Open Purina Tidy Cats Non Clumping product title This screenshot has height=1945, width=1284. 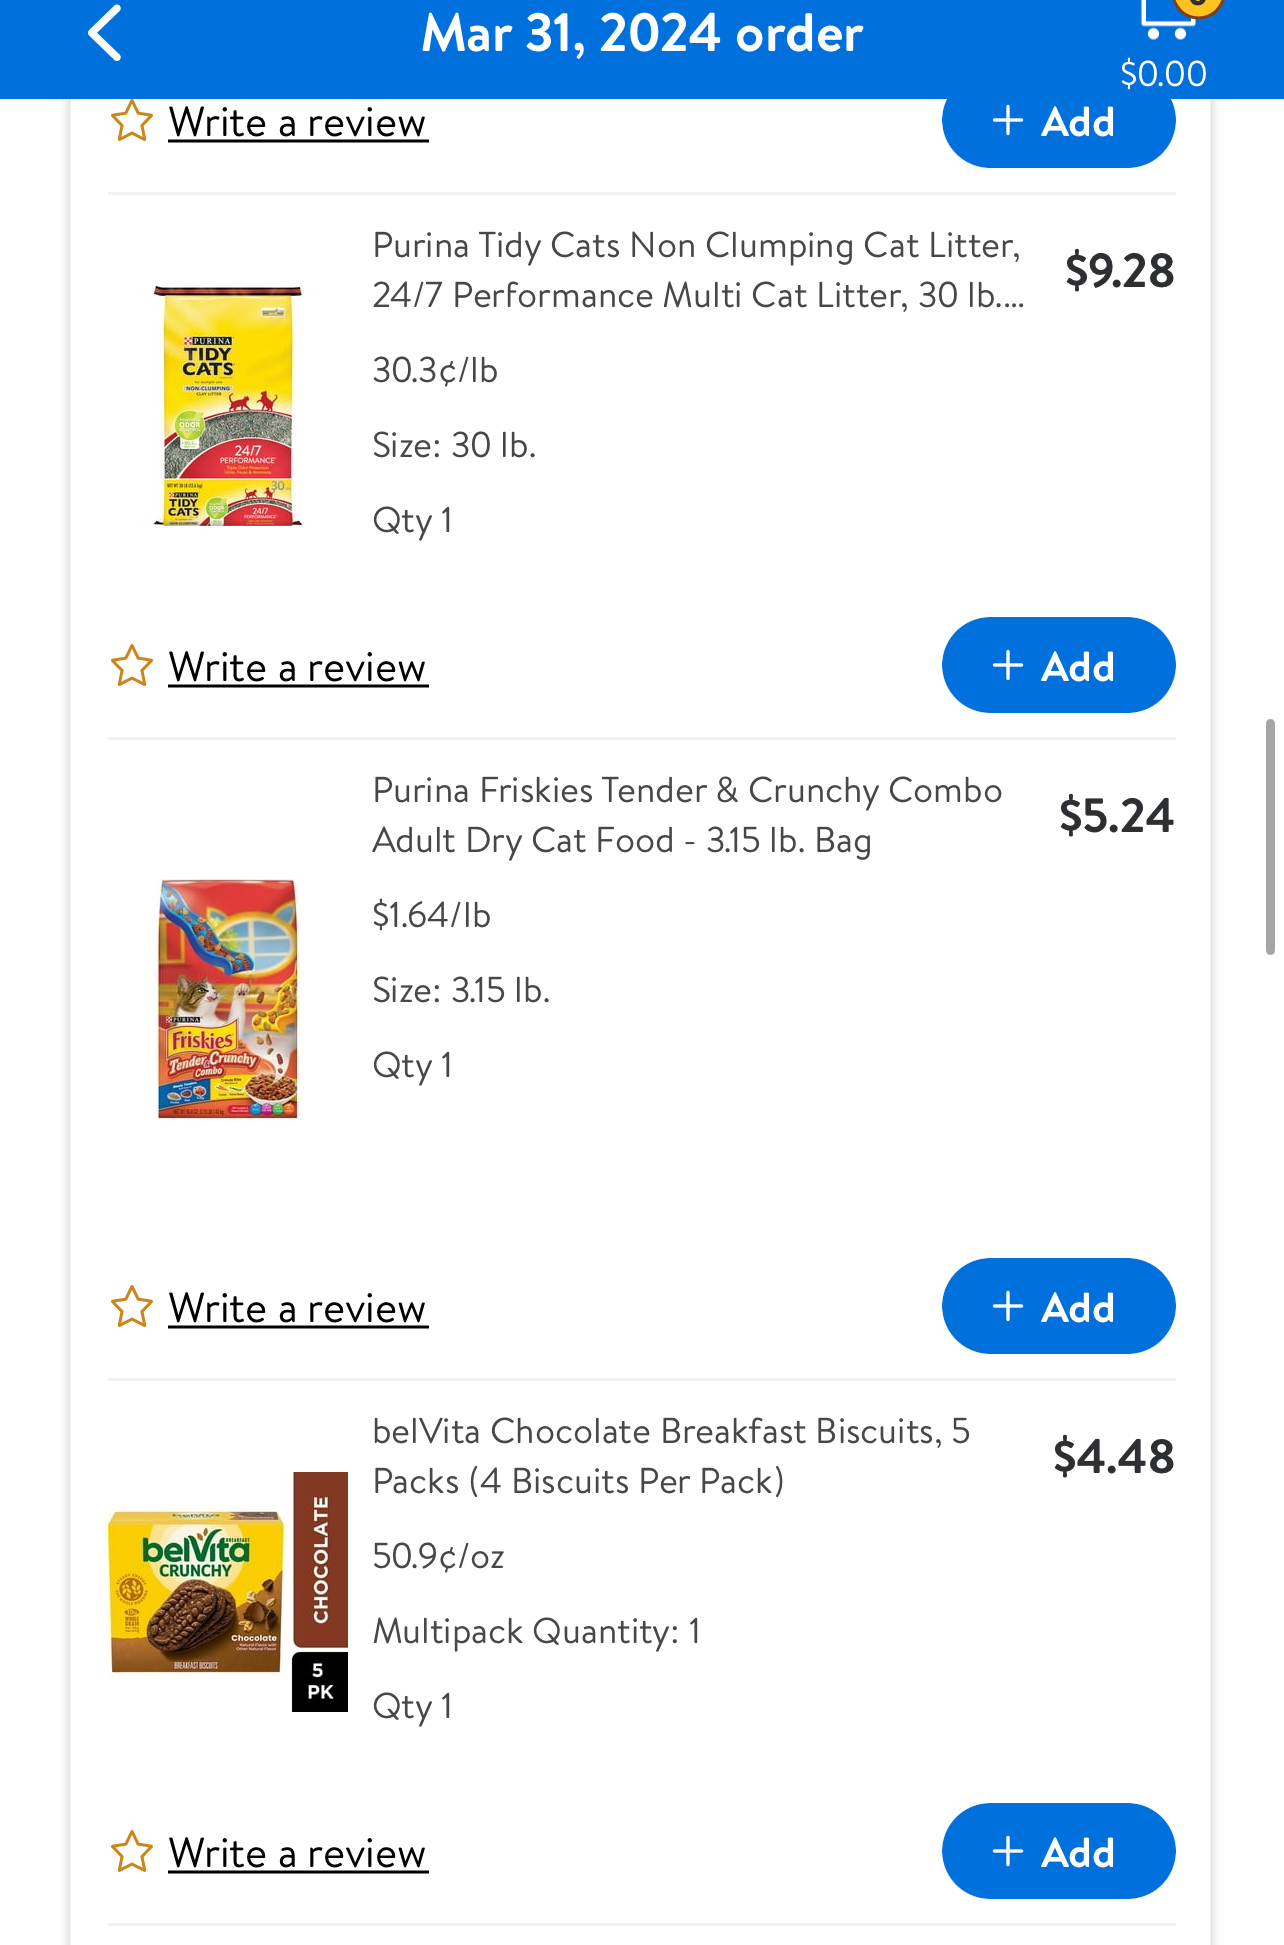(x=697, y=270)
